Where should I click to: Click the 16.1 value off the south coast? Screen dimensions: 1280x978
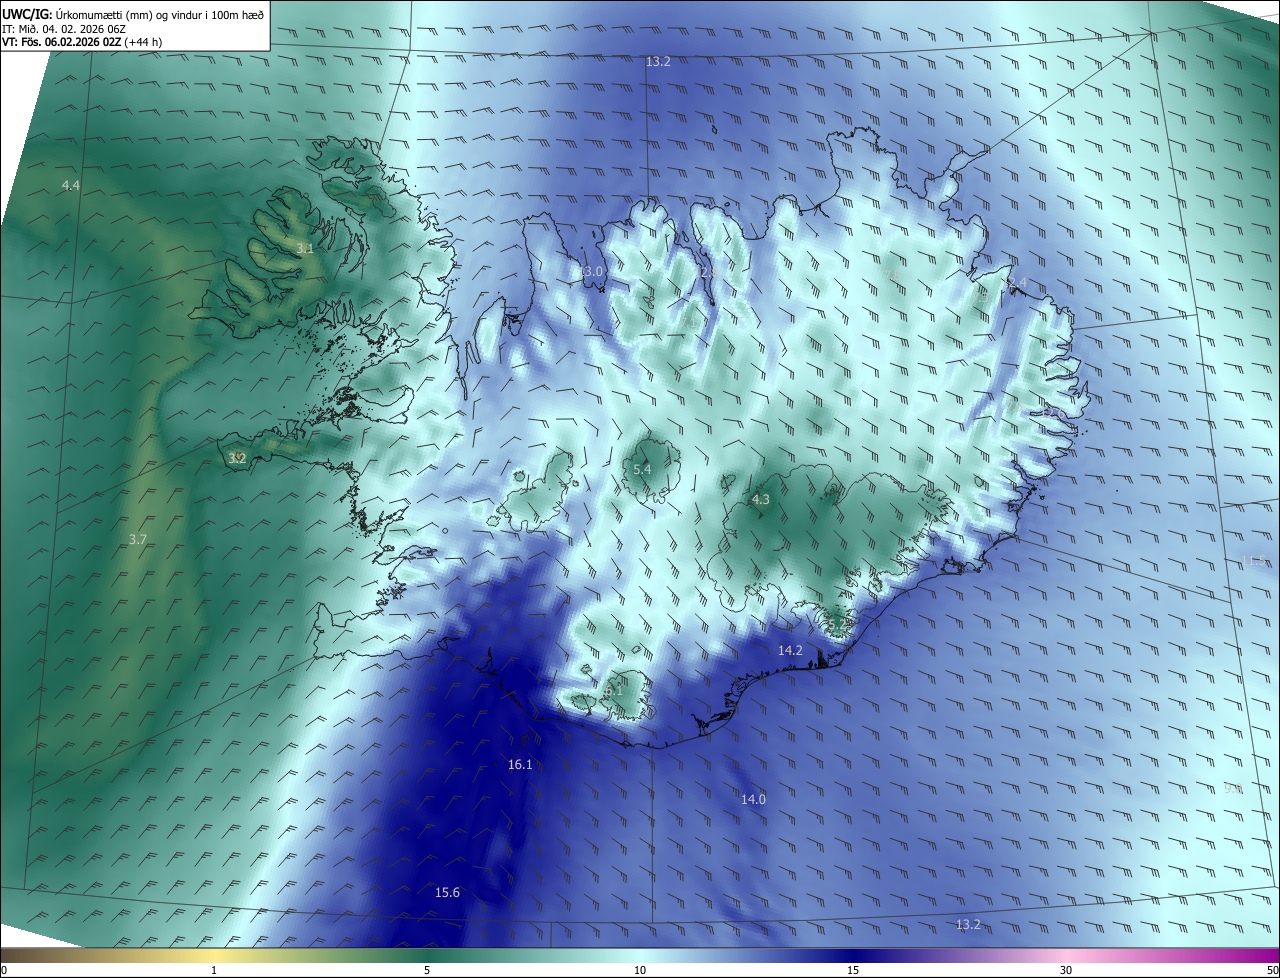(520, 765)
